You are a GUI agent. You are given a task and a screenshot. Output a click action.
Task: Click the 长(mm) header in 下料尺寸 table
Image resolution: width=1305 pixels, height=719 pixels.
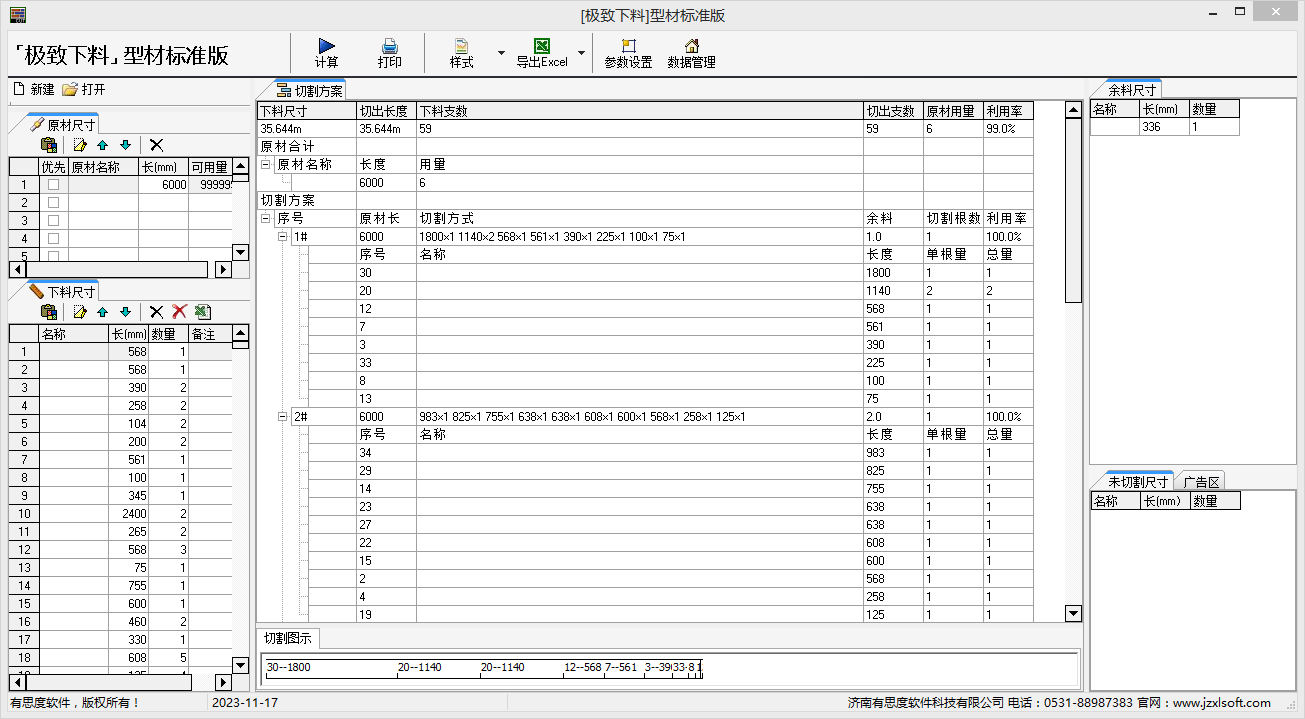(129, 334)
